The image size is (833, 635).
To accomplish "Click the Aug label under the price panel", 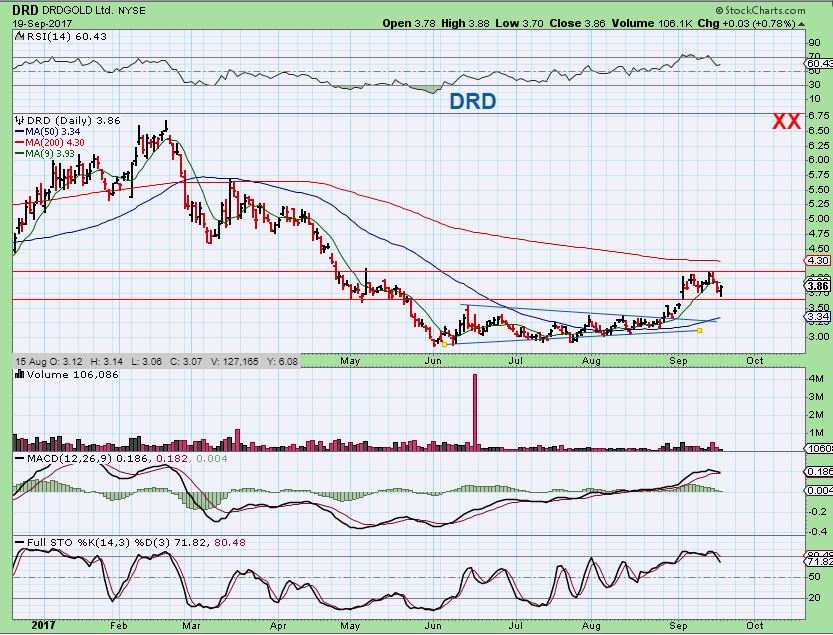I will point(591,361).
